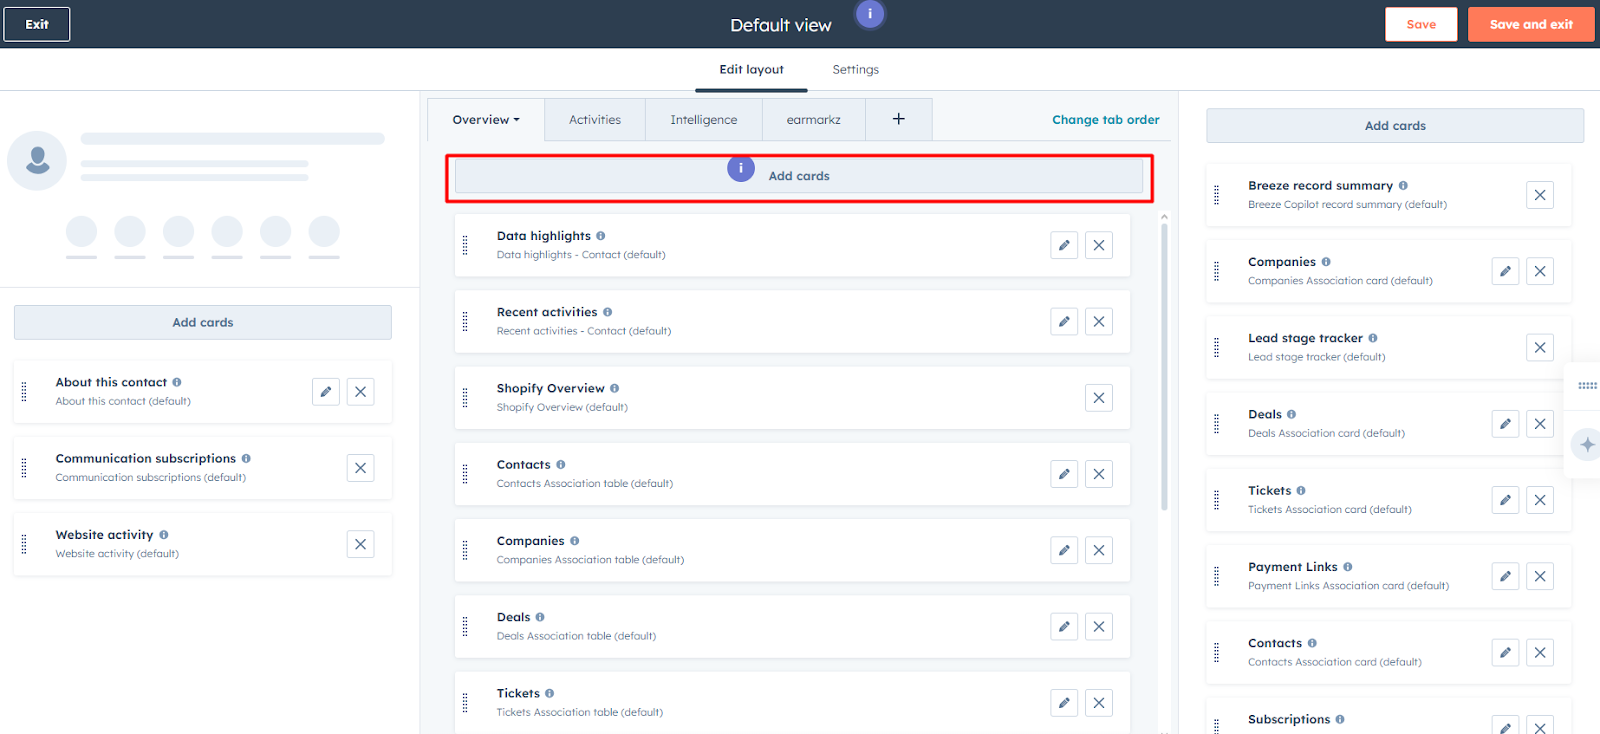The image size is (1600, 734).
Task: Remove the Shopify Overview card
Action: [x=1098, y=398]
